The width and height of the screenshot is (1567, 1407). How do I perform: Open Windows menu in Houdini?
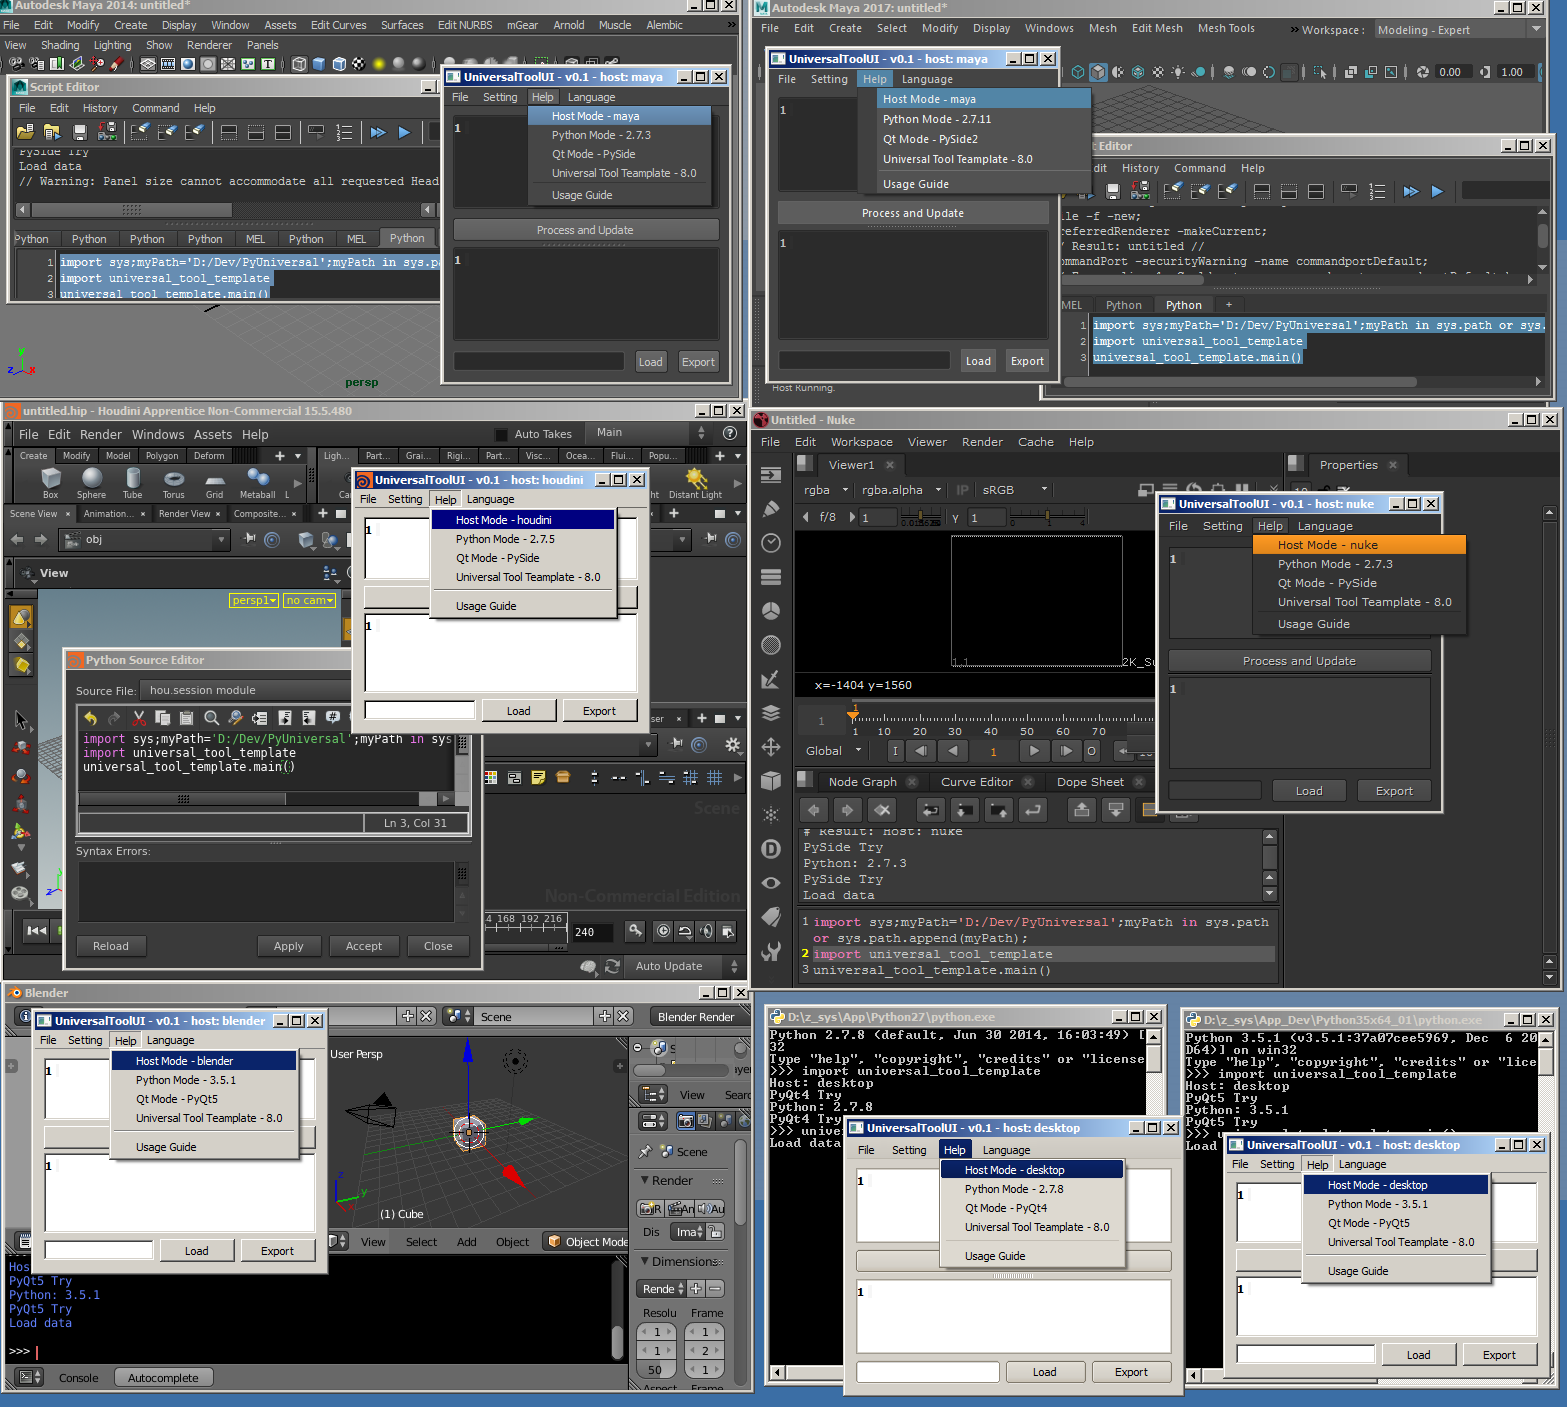(x=158, y=435)
